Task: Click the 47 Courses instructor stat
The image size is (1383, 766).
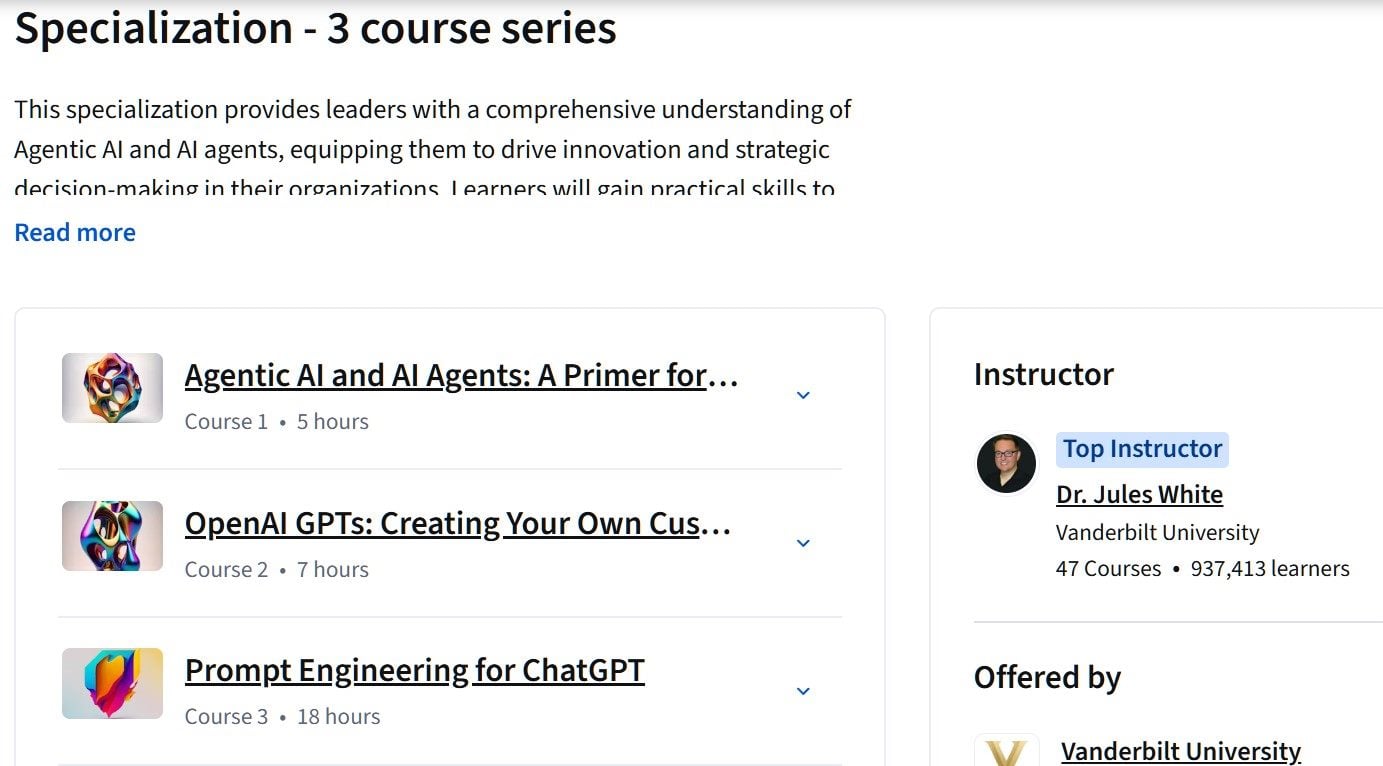Action: coord(1108,568)
